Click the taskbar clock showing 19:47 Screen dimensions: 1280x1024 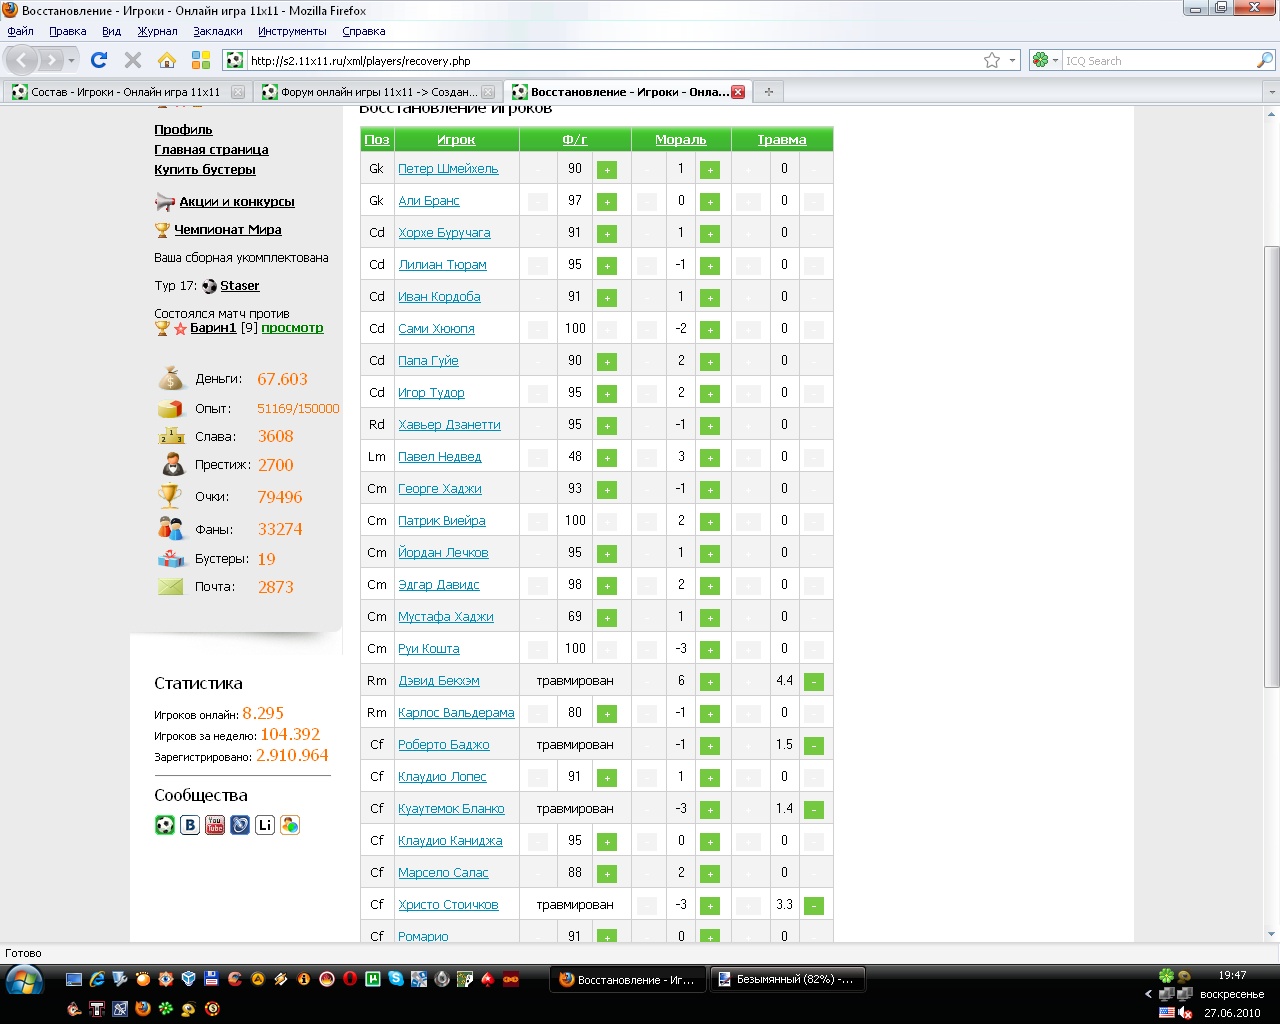pyautogui.click(x=1232, y=975)
